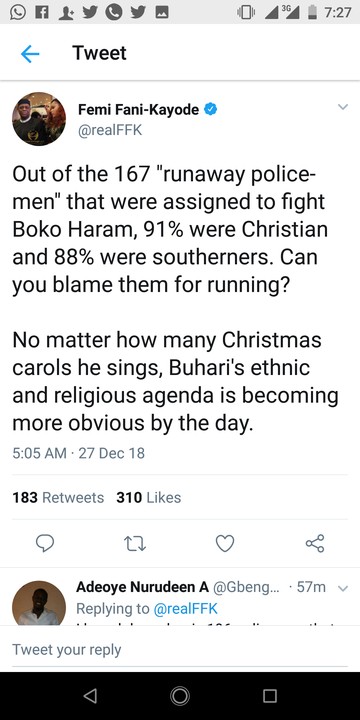Tap the retweet arrows icon
Viewport: 360px width, 720px height.
click(135, 544)
